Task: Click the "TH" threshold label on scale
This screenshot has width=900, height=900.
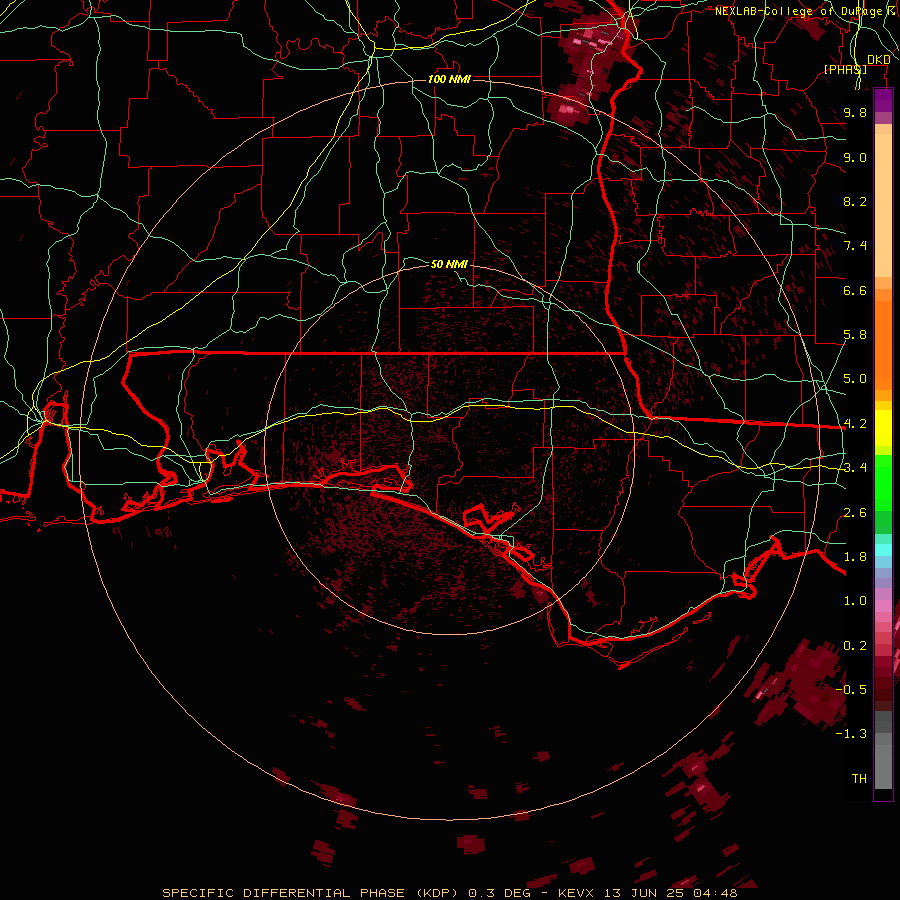Action: (859, 779)
